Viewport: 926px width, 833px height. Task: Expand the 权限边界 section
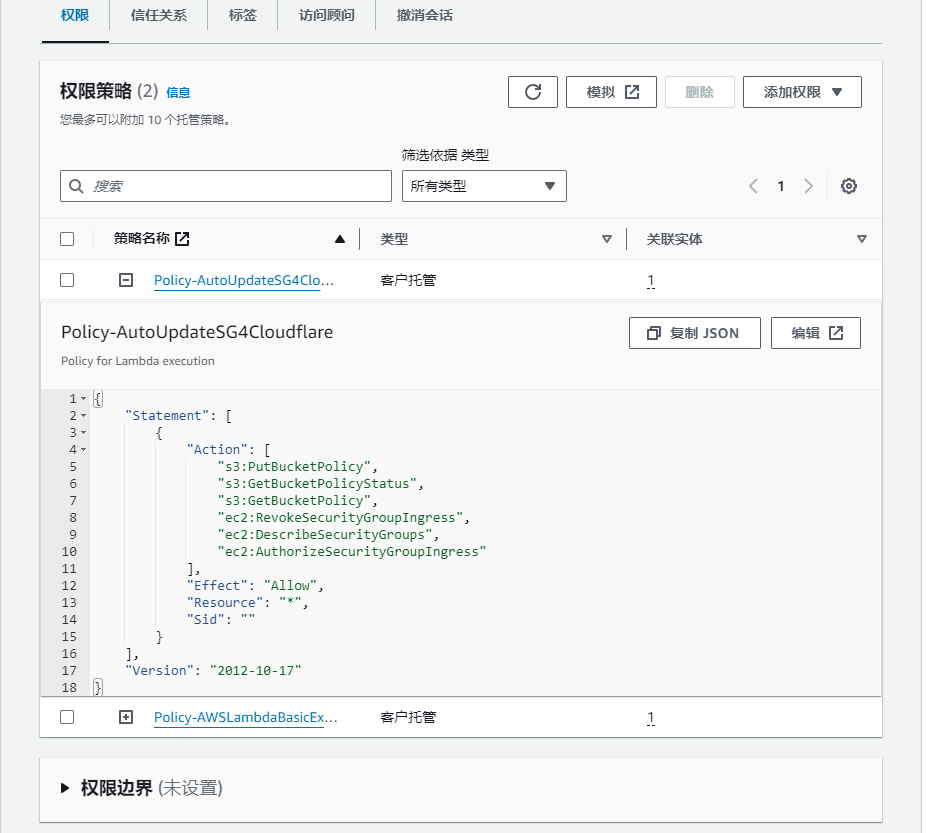[67, 788]
